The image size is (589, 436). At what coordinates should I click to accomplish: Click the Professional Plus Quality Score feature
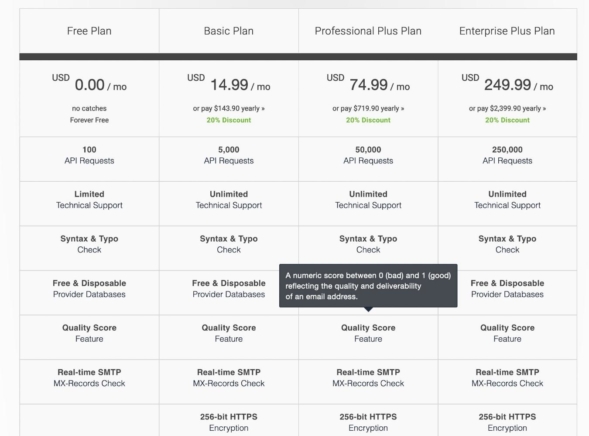point(368,333)
